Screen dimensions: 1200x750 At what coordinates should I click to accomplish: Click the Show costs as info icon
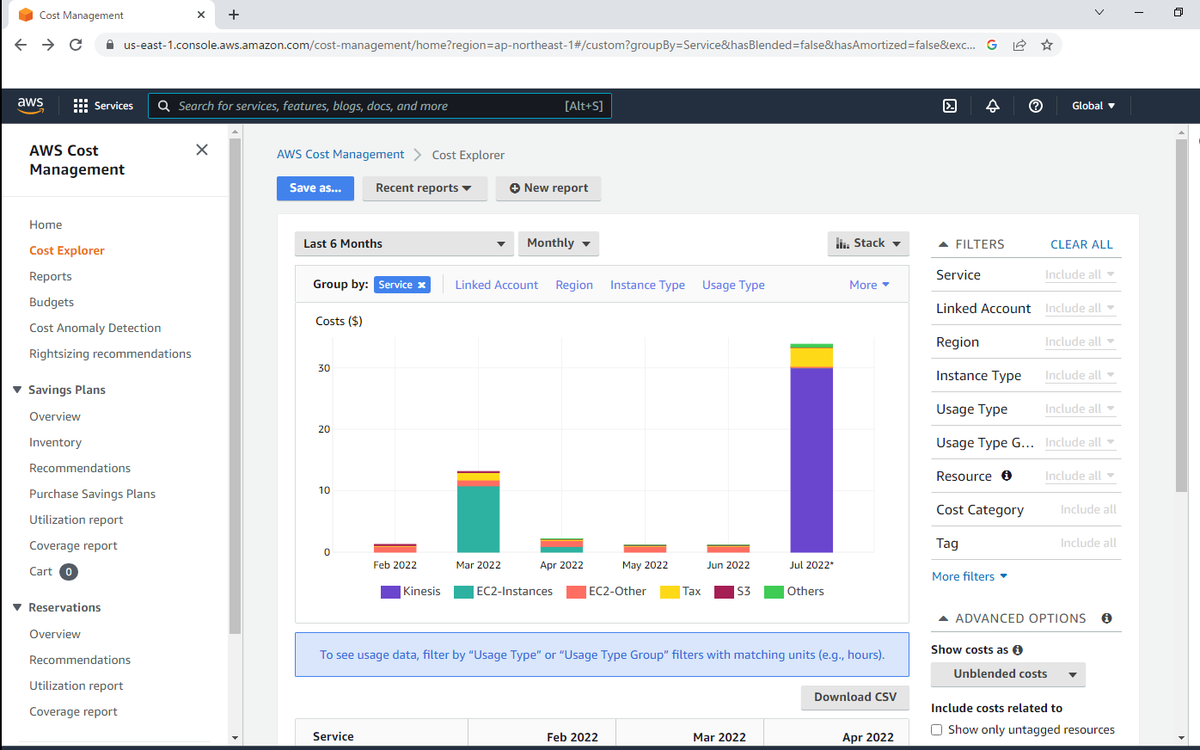coord(1018,650)
